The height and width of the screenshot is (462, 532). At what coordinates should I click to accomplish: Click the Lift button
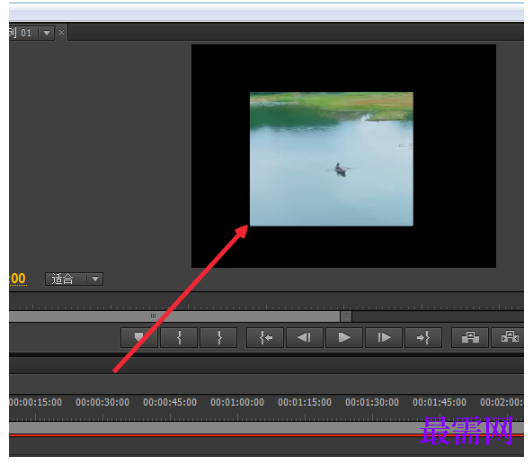pyautogui.click(x=470, y=337)
